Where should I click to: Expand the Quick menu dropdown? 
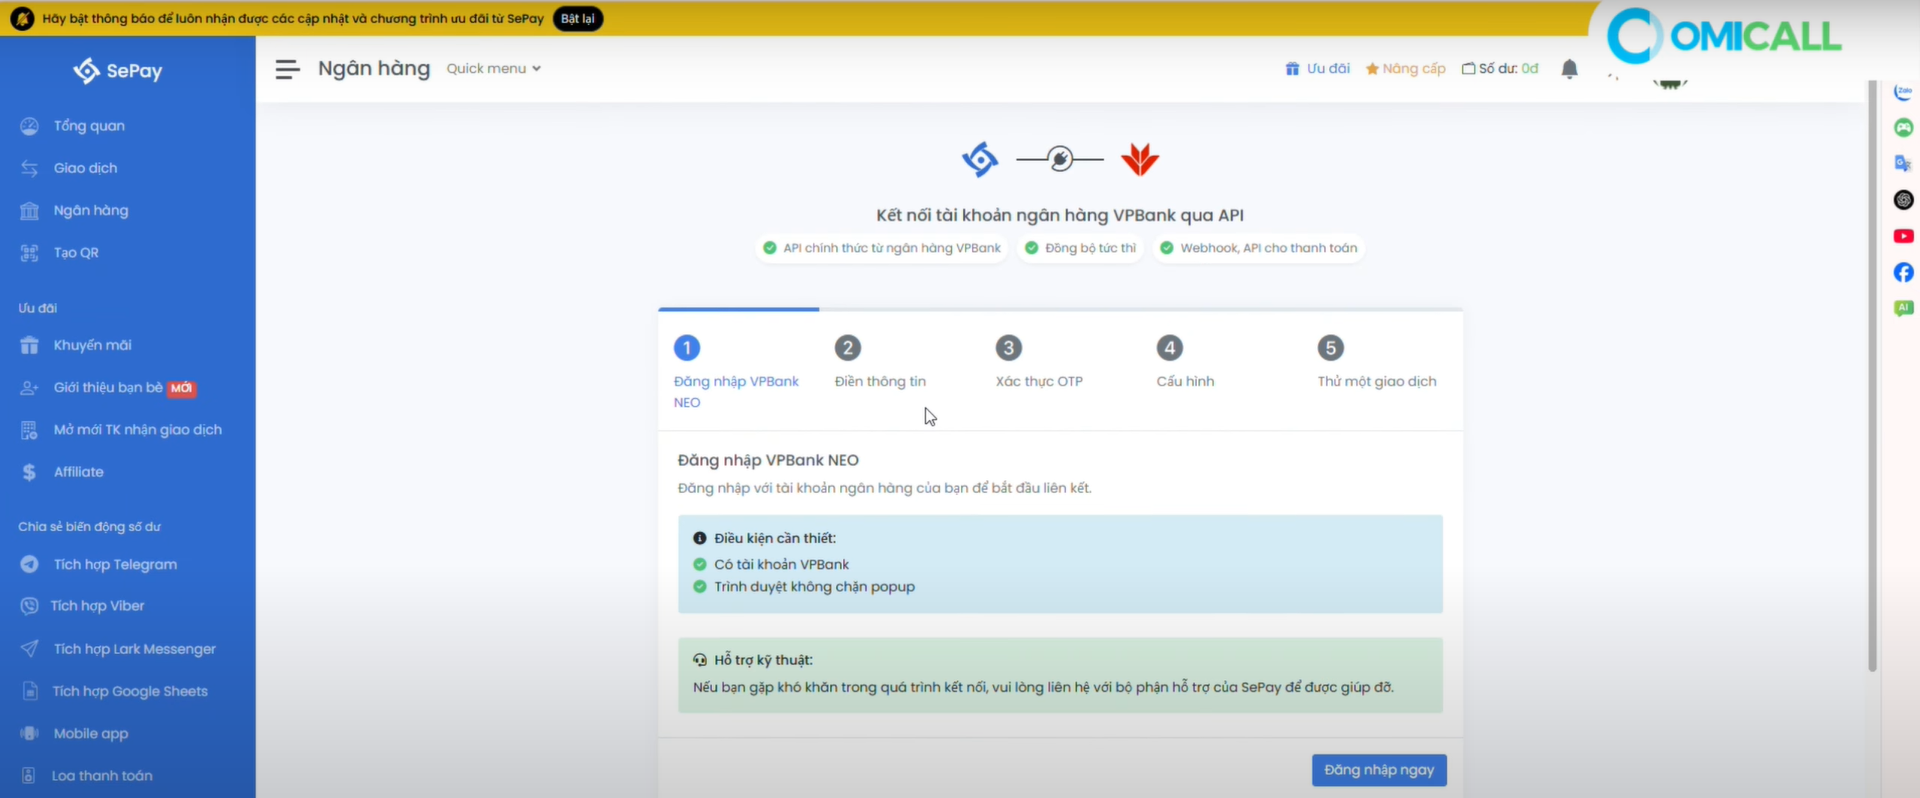(494, 69)
